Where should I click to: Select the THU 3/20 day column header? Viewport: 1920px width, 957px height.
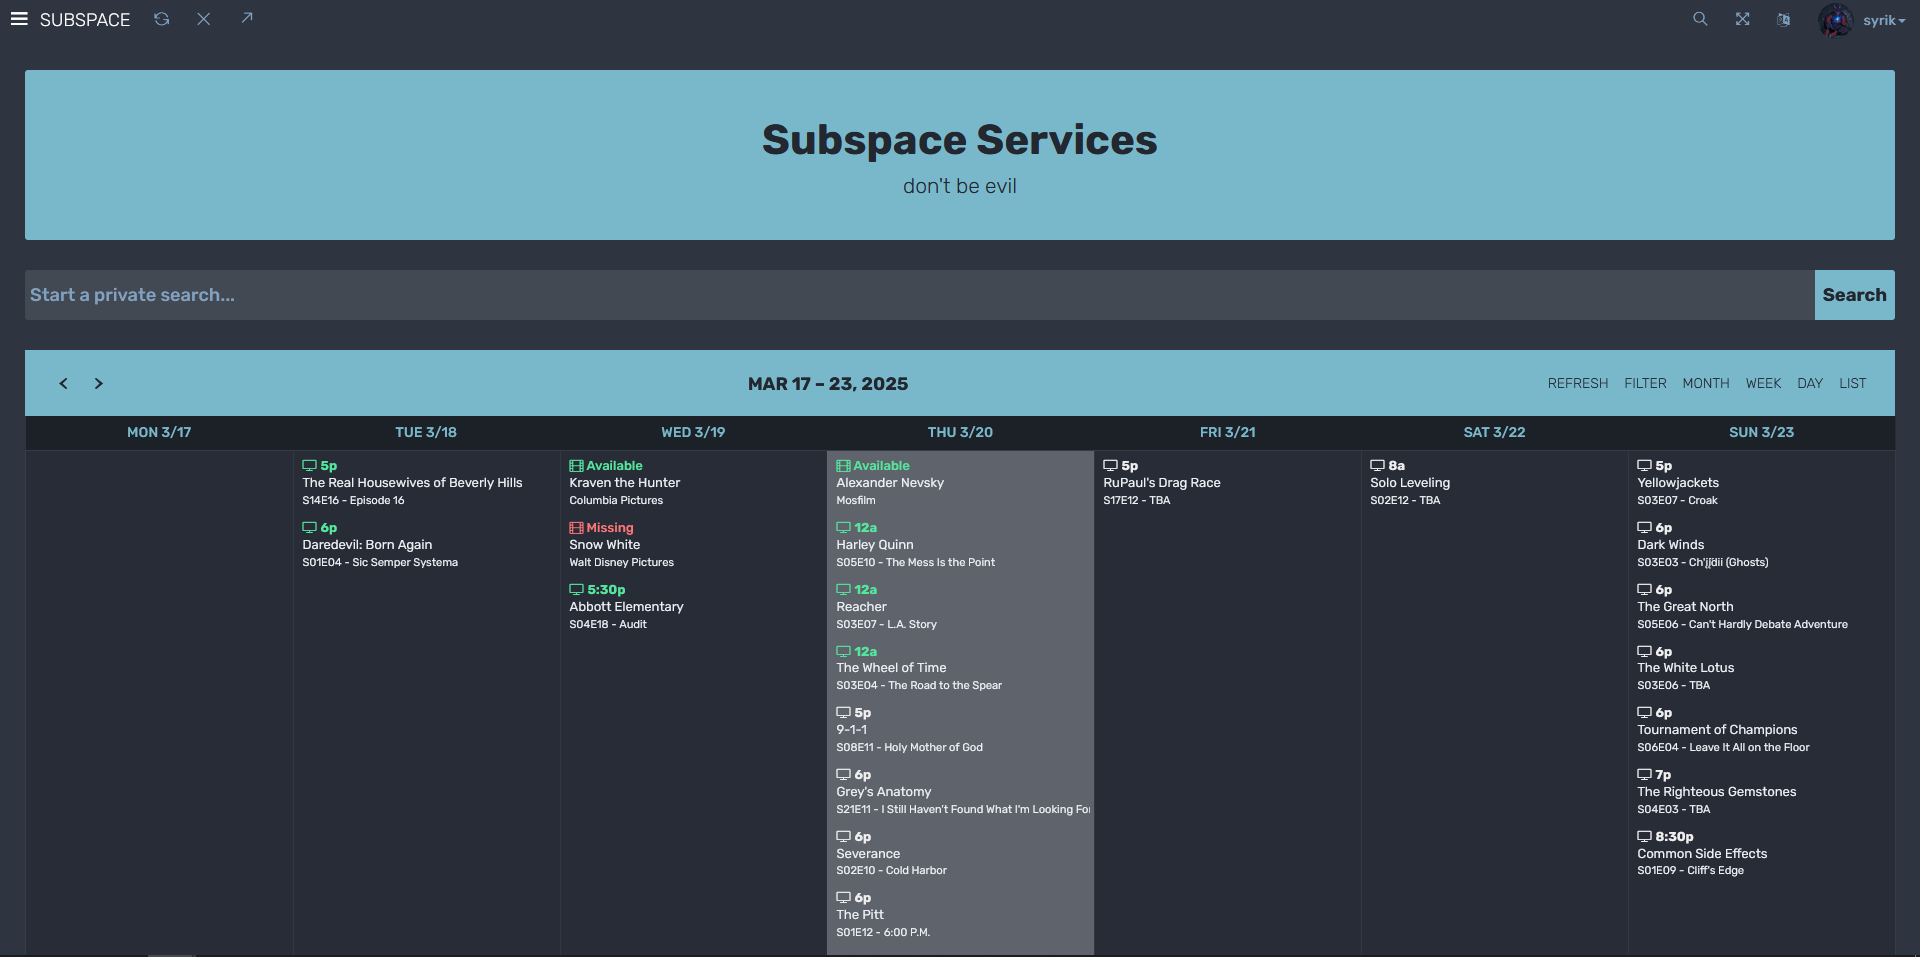coord(960,432)
